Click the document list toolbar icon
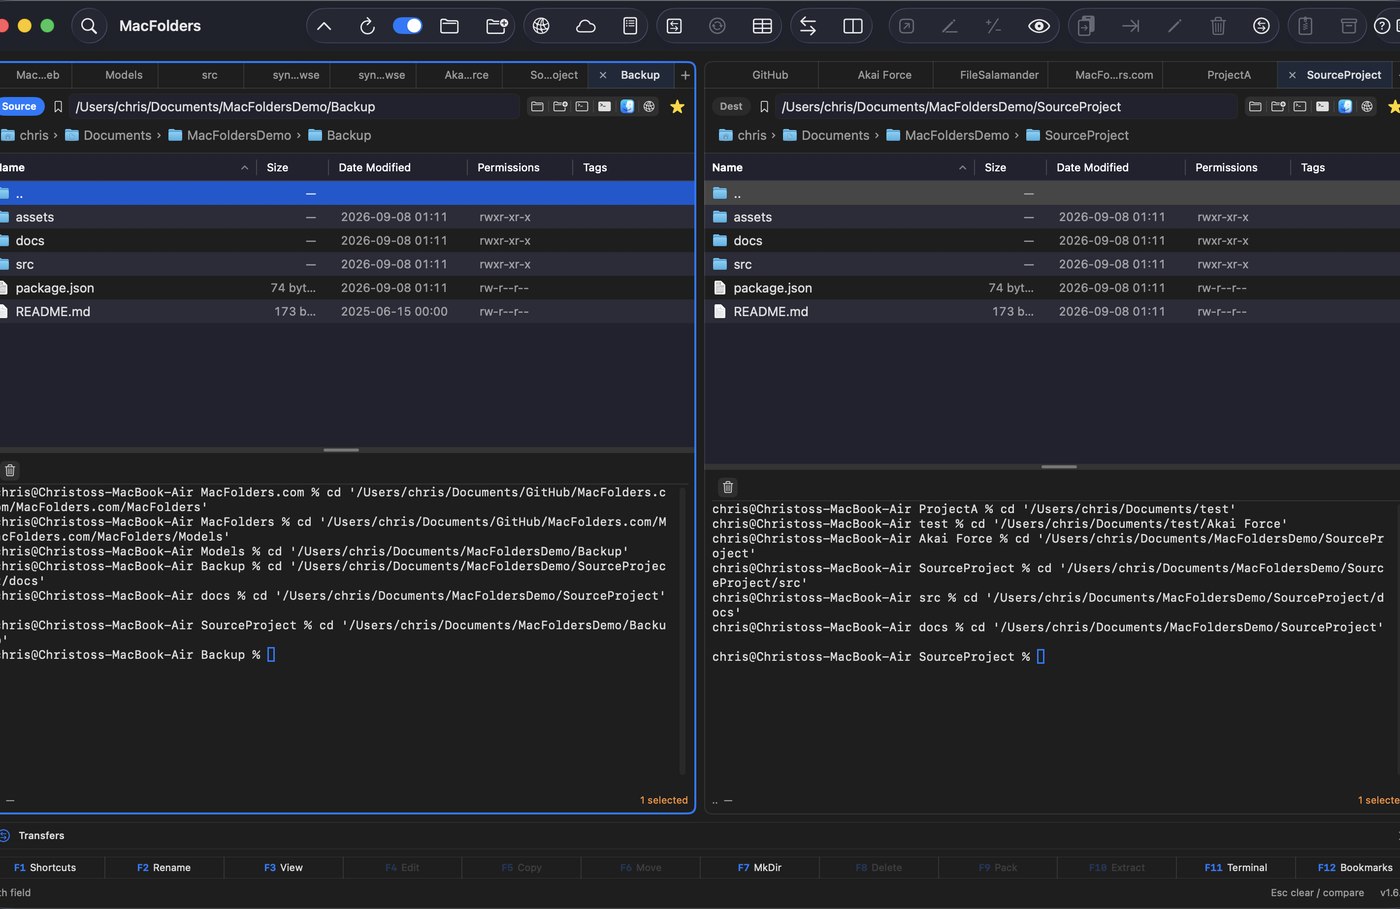Screen dimensions: 1400x909 pos(630,26)
